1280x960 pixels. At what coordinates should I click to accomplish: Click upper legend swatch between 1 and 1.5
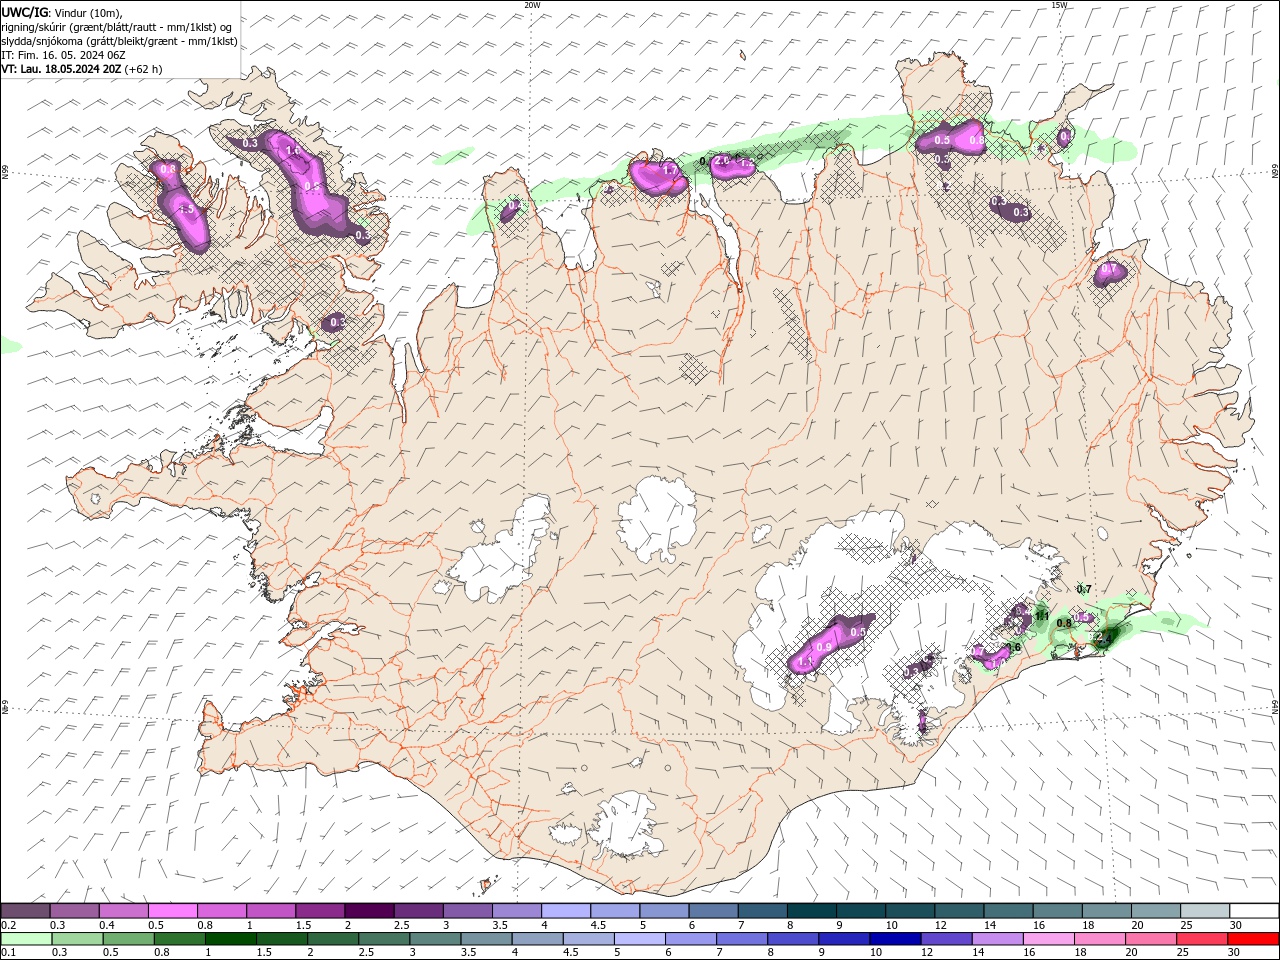270,911
